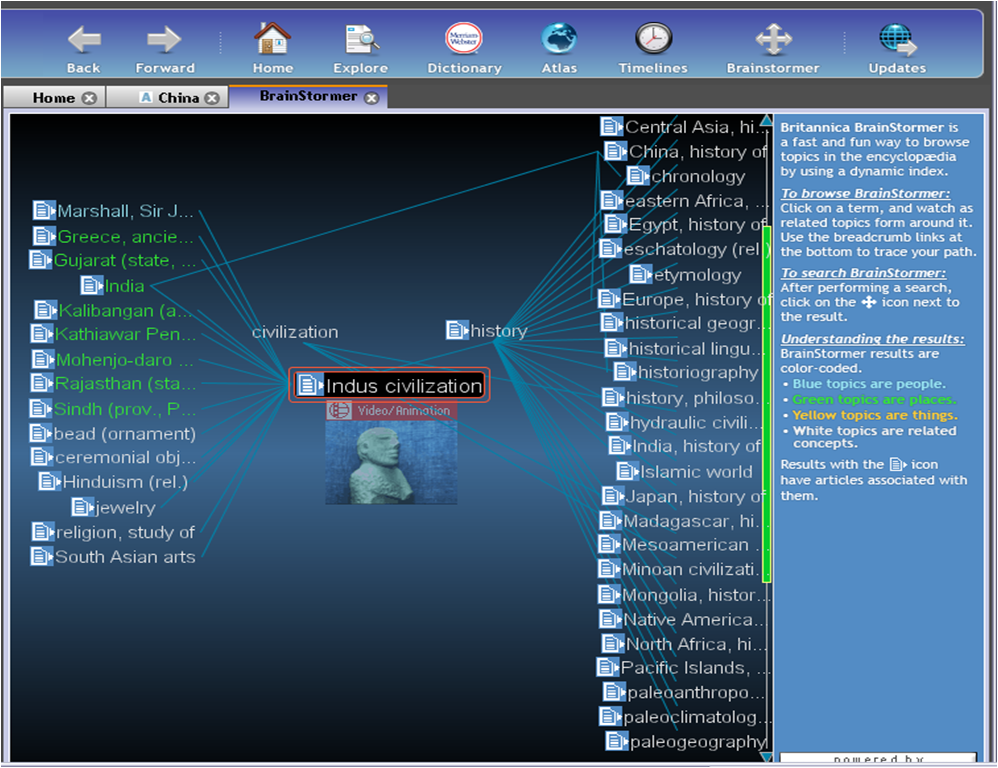This screenshot has height=768, width=998.
Task: Close the BrainStormer tab
Action: tap(372, 98)
